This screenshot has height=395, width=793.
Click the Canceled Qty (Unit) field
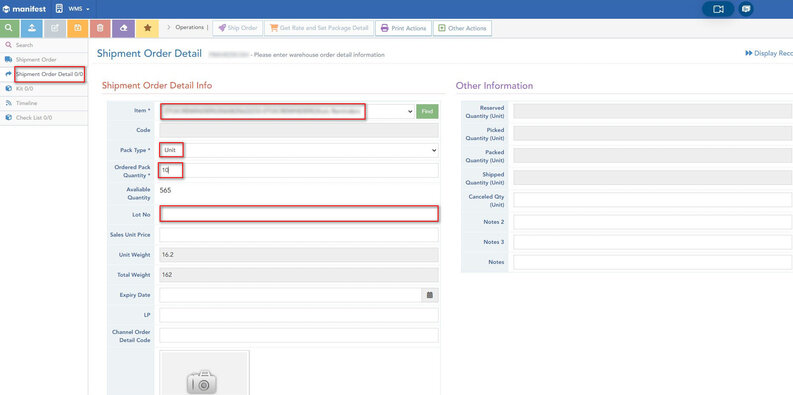pos(653,200)
